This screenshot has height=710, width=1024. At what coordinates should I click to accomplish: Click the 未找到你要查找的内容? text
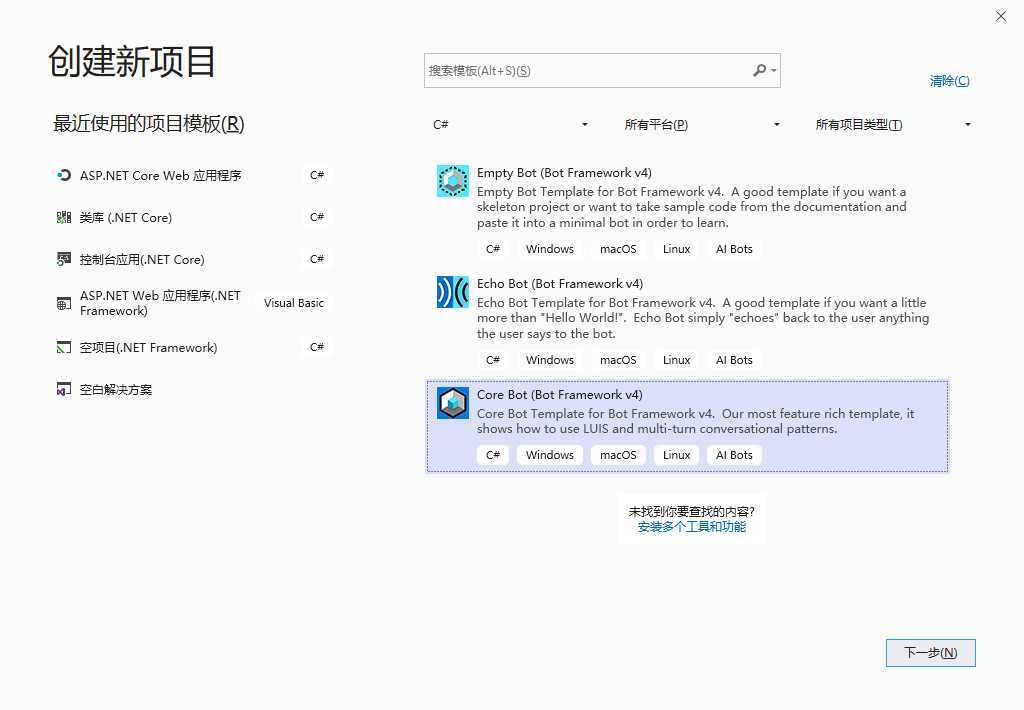tap(692, 511)
